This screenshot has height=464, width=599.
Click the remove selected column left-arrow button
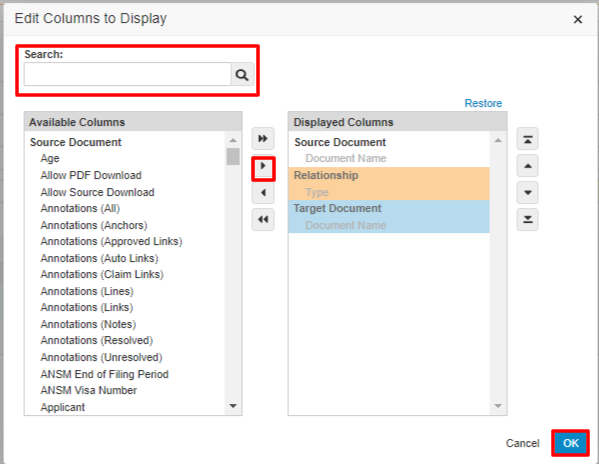click(x=263, y=192)
